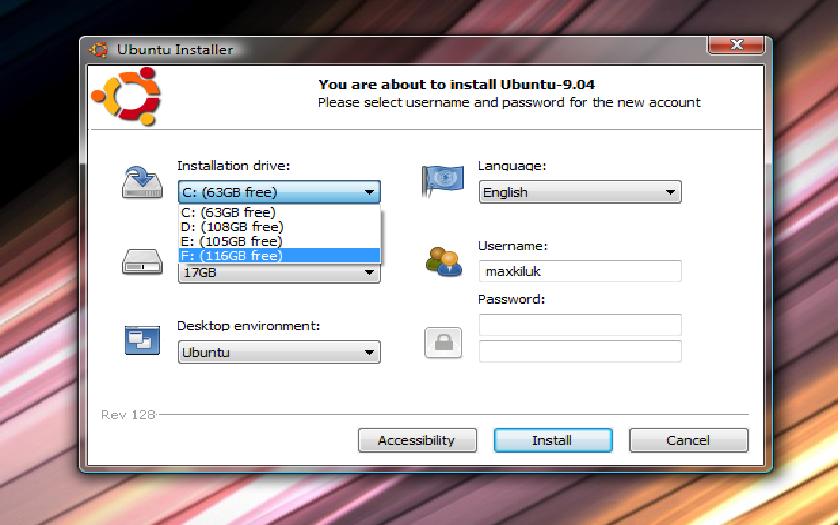Click the hard disk icon beside the 17GB size
This screenshot has width=840, height=525.
142,262
